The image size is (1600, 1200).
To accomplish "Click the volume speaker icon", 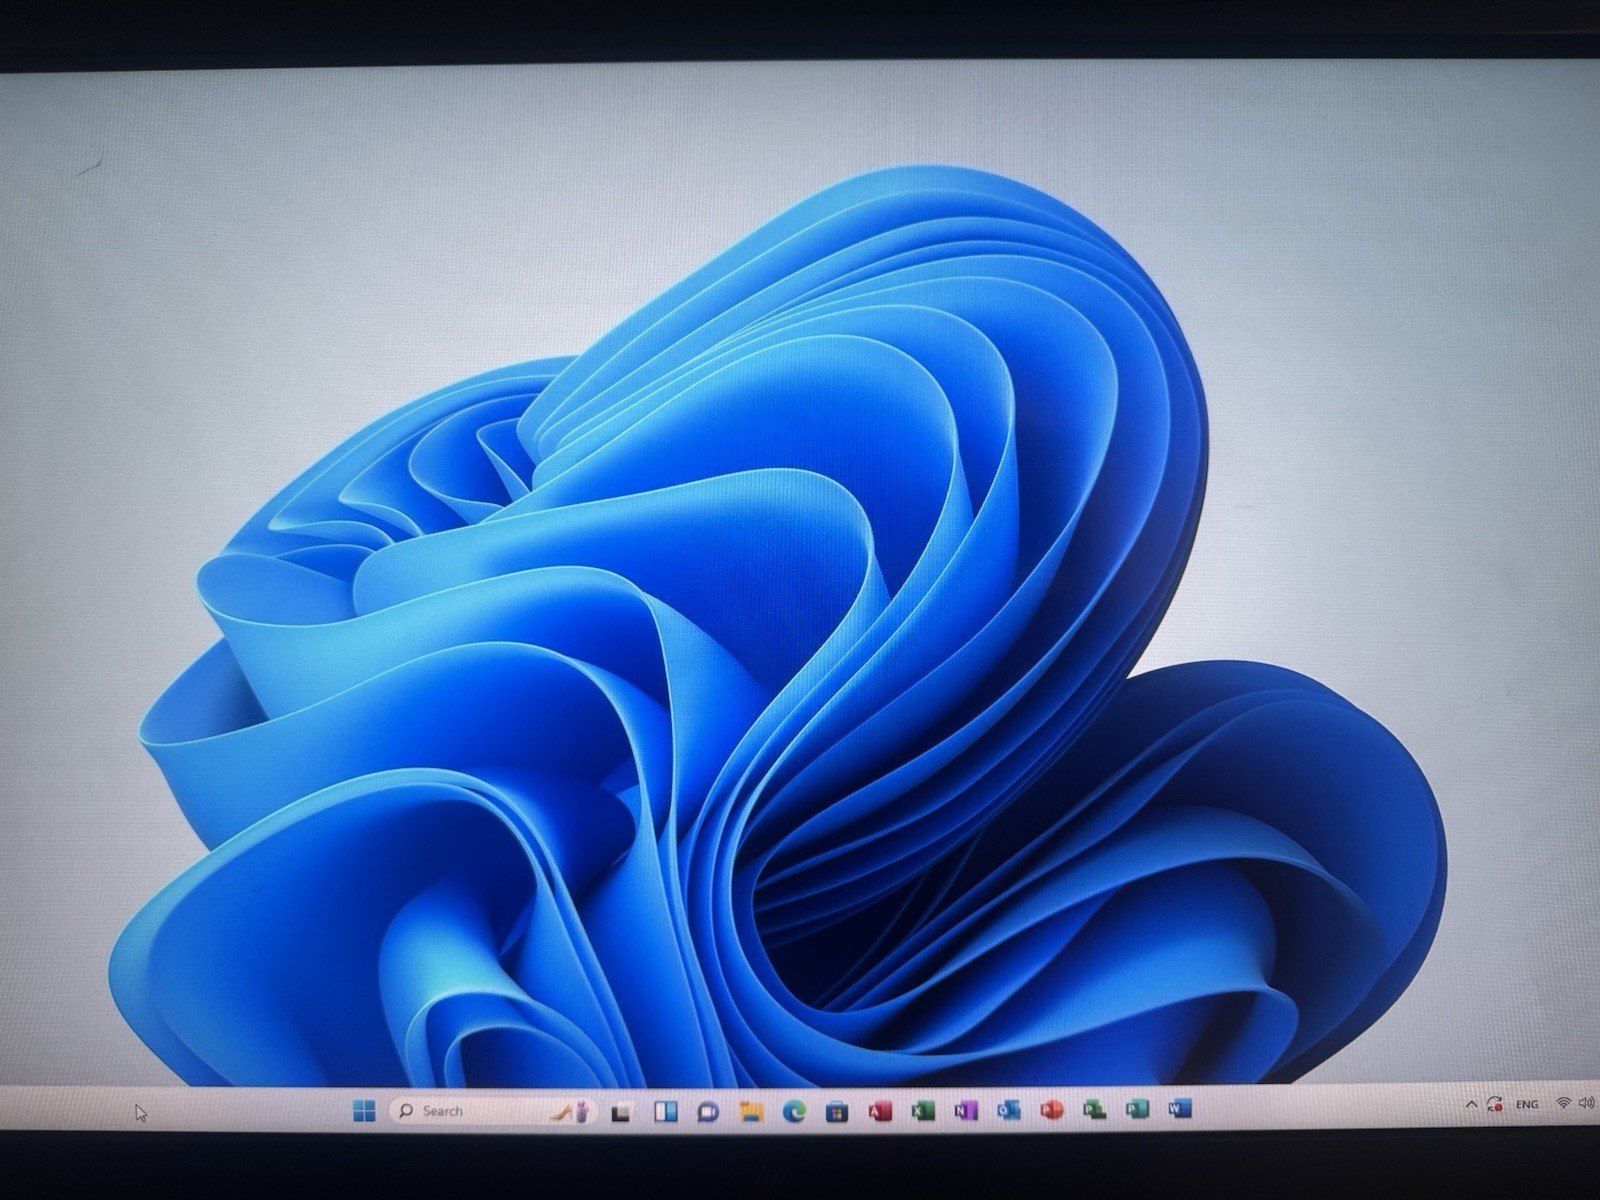I will pyautogui.click(x=1586, y=1103).
